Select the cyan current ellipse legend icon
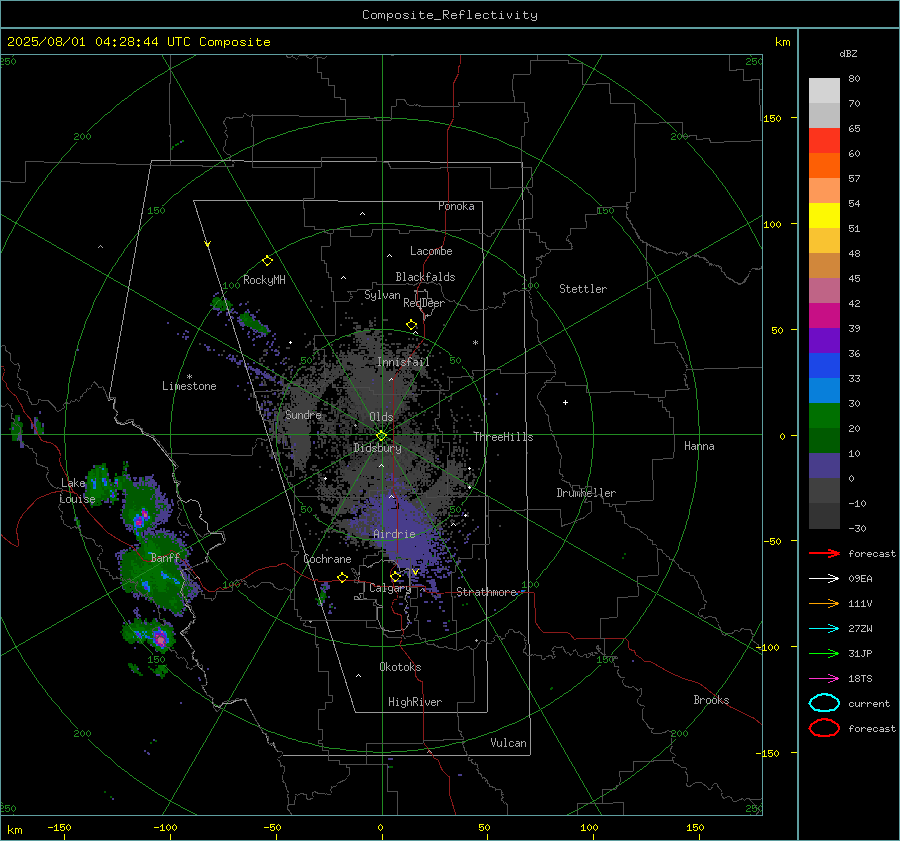This screenshot has width=900, height=841. (x=824, y=703)
